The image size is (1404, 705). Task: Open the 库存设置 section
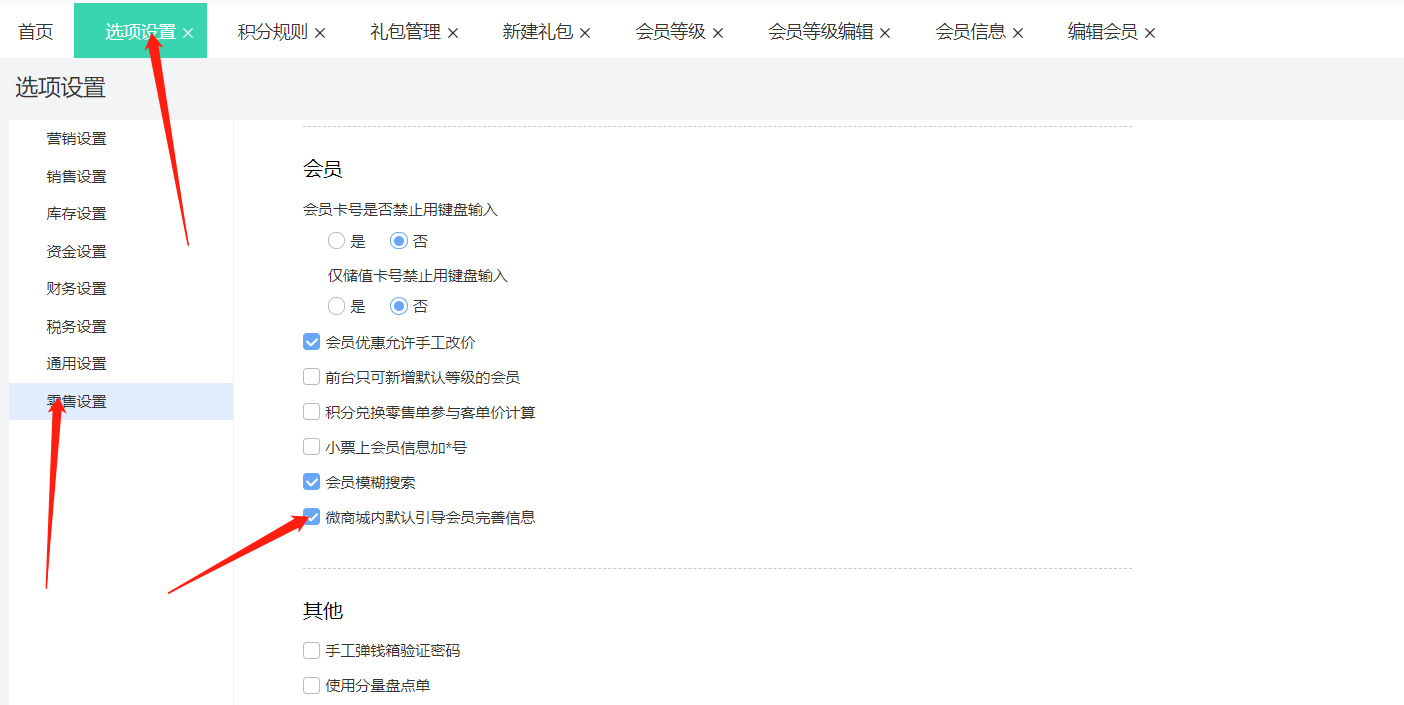(77, 212)
